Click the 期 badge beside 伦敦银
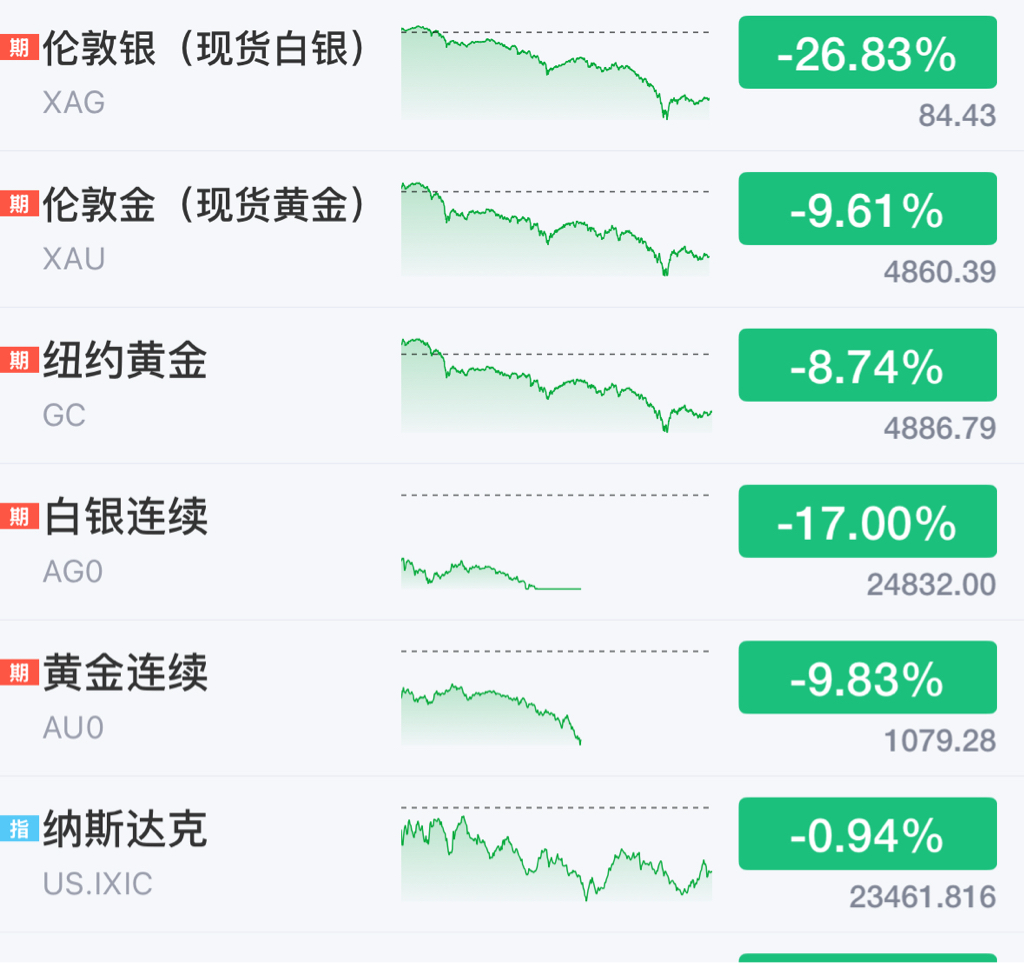Screen dimensions: 1024x963 coord(19,48)
